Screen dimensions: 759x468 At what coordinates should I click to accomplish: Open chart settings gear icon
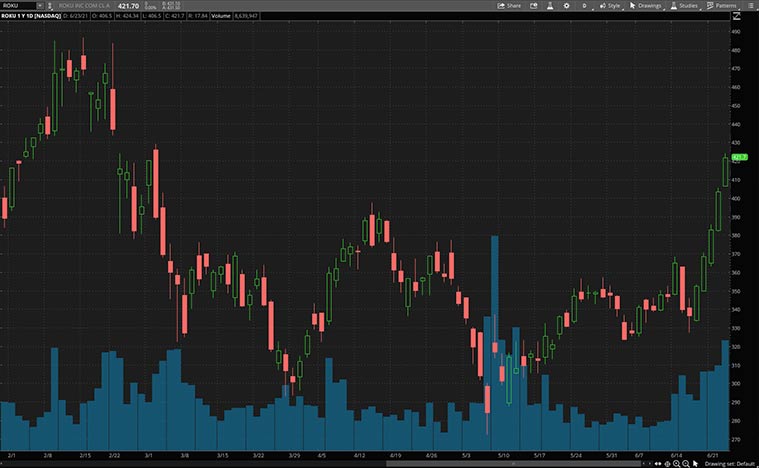tap(566, 6)
